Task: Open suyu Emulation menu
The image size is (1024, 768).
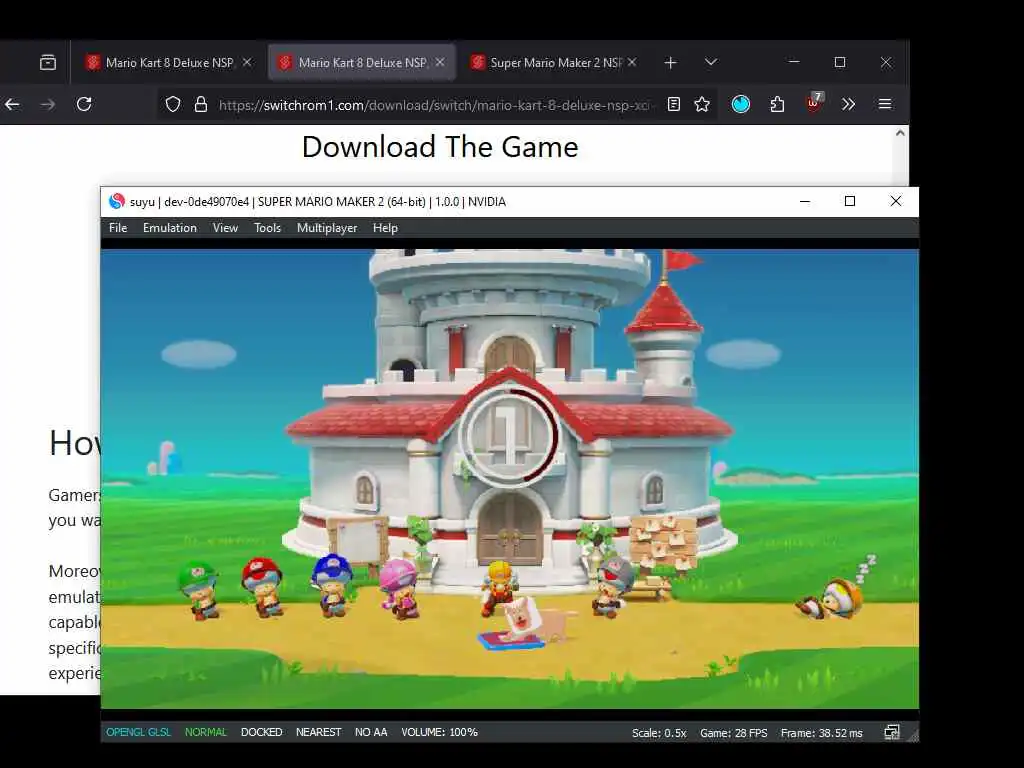Action: click(x=170, y=228)
